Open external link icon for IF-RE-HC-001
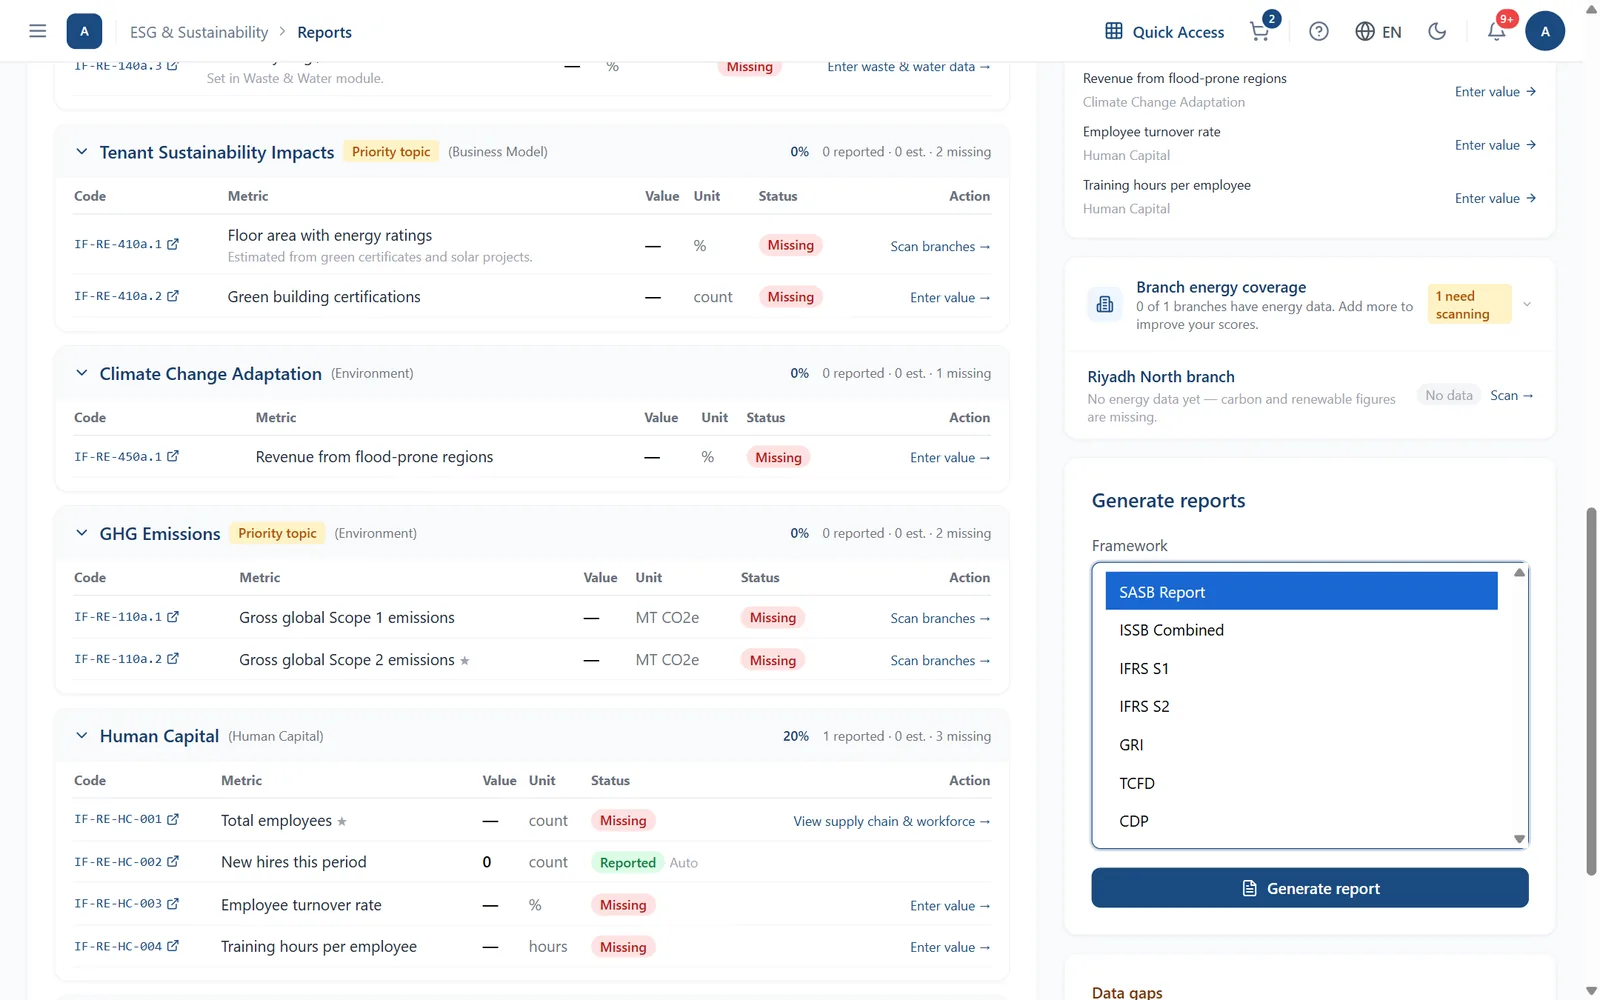1600x1000 pixels. 173,819
